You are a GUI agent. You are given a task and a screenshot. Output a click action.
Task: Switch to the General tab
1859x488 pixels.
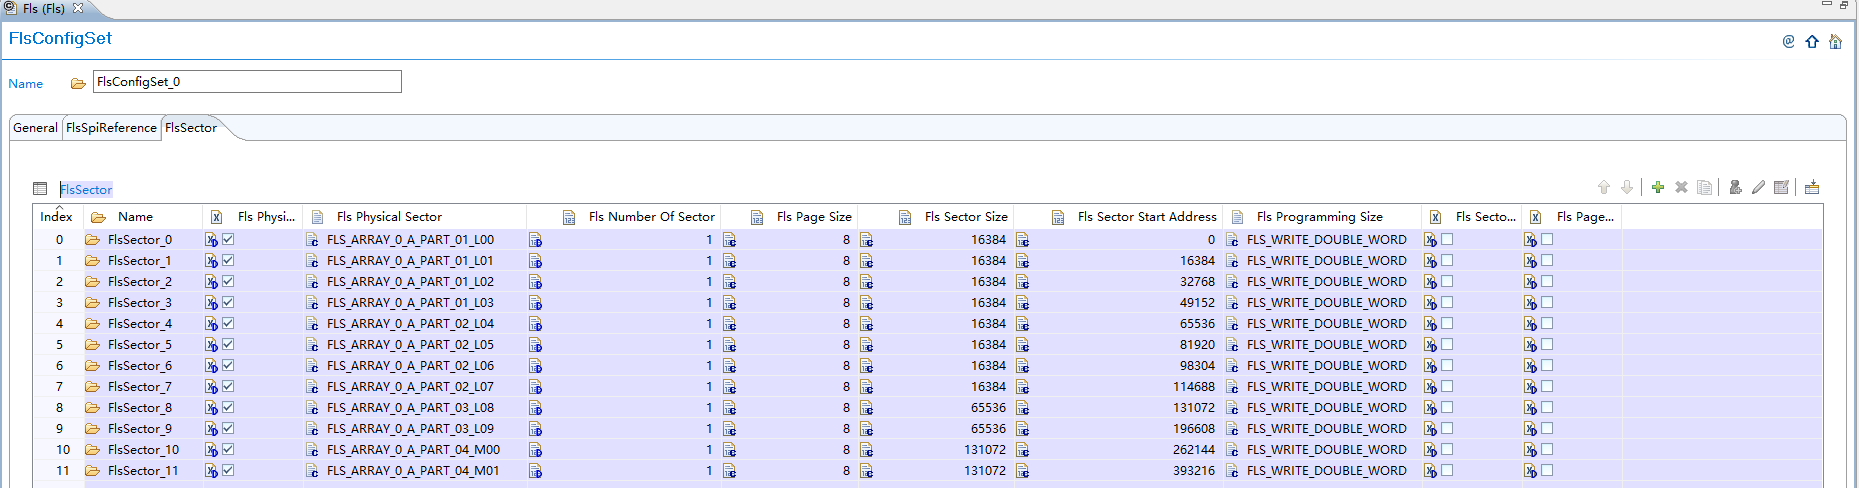click(x=35, y=128)
